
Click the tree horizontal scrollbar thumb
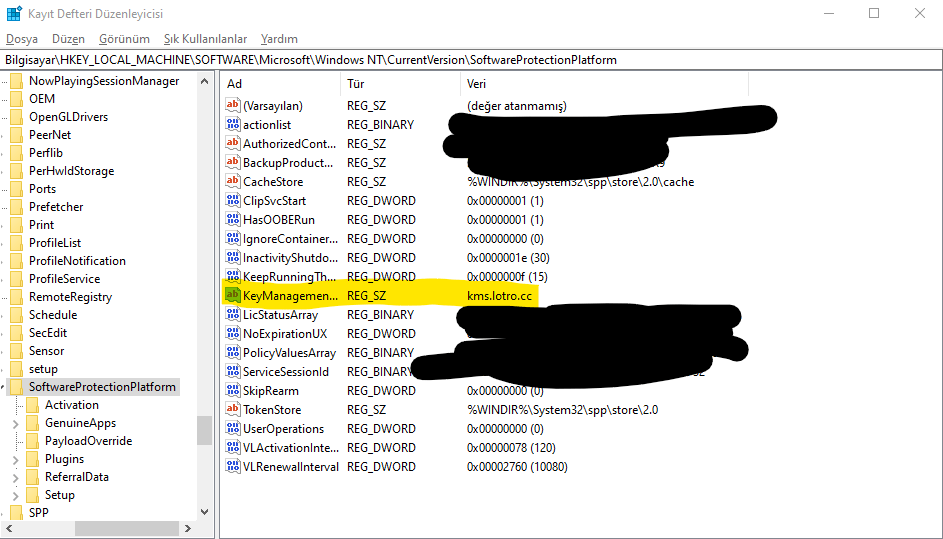pos(126,529)
